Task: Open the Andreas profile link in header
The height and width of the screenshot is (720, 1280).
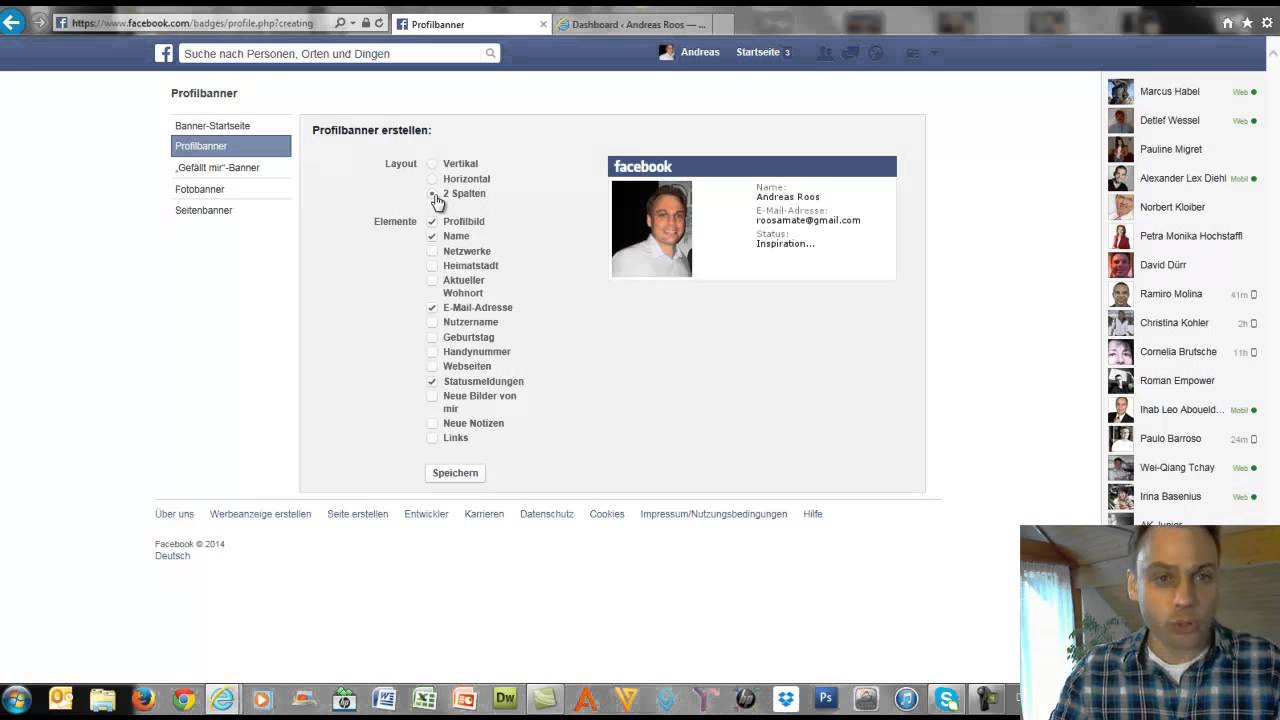Action: [689, 52]
